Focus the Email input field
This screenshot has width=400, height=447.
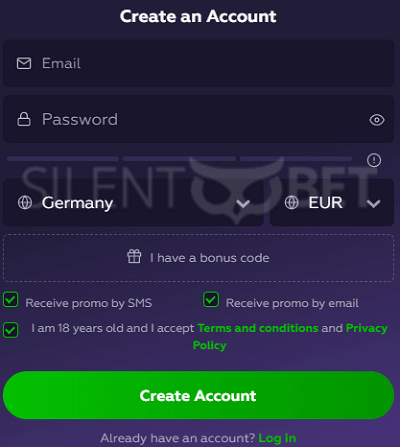(x=198, y=63)
